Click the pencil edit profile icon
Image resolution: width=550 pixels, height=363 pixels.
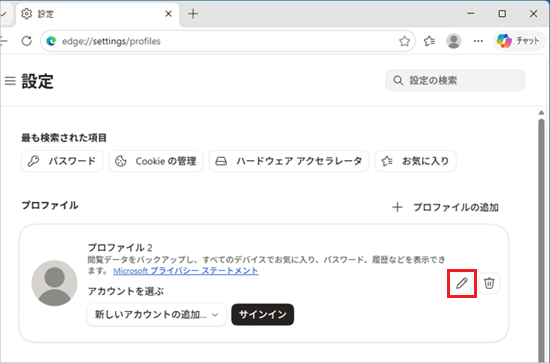click(x=462, y=283)
